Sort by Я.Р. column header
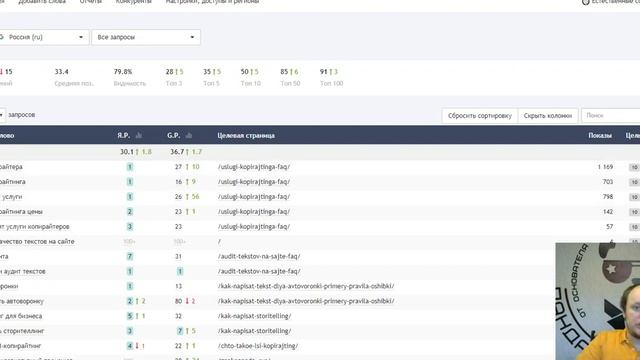Image resolution: width=640 pixels, height=360 pixels. pos(124,136)
